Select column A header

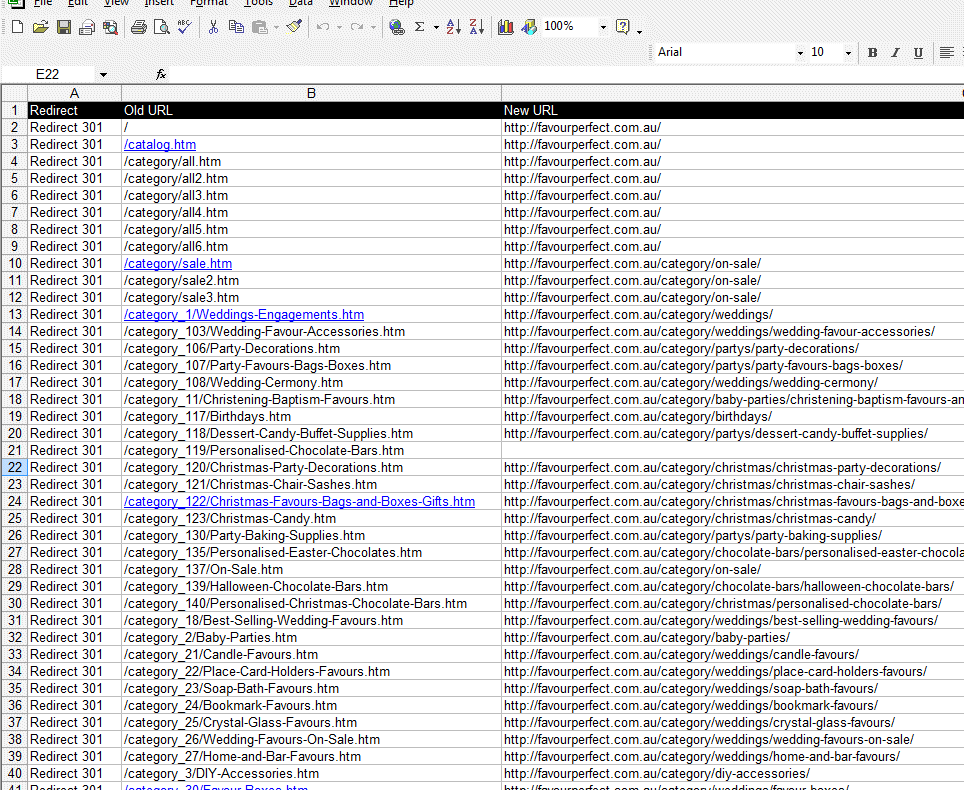74,93
